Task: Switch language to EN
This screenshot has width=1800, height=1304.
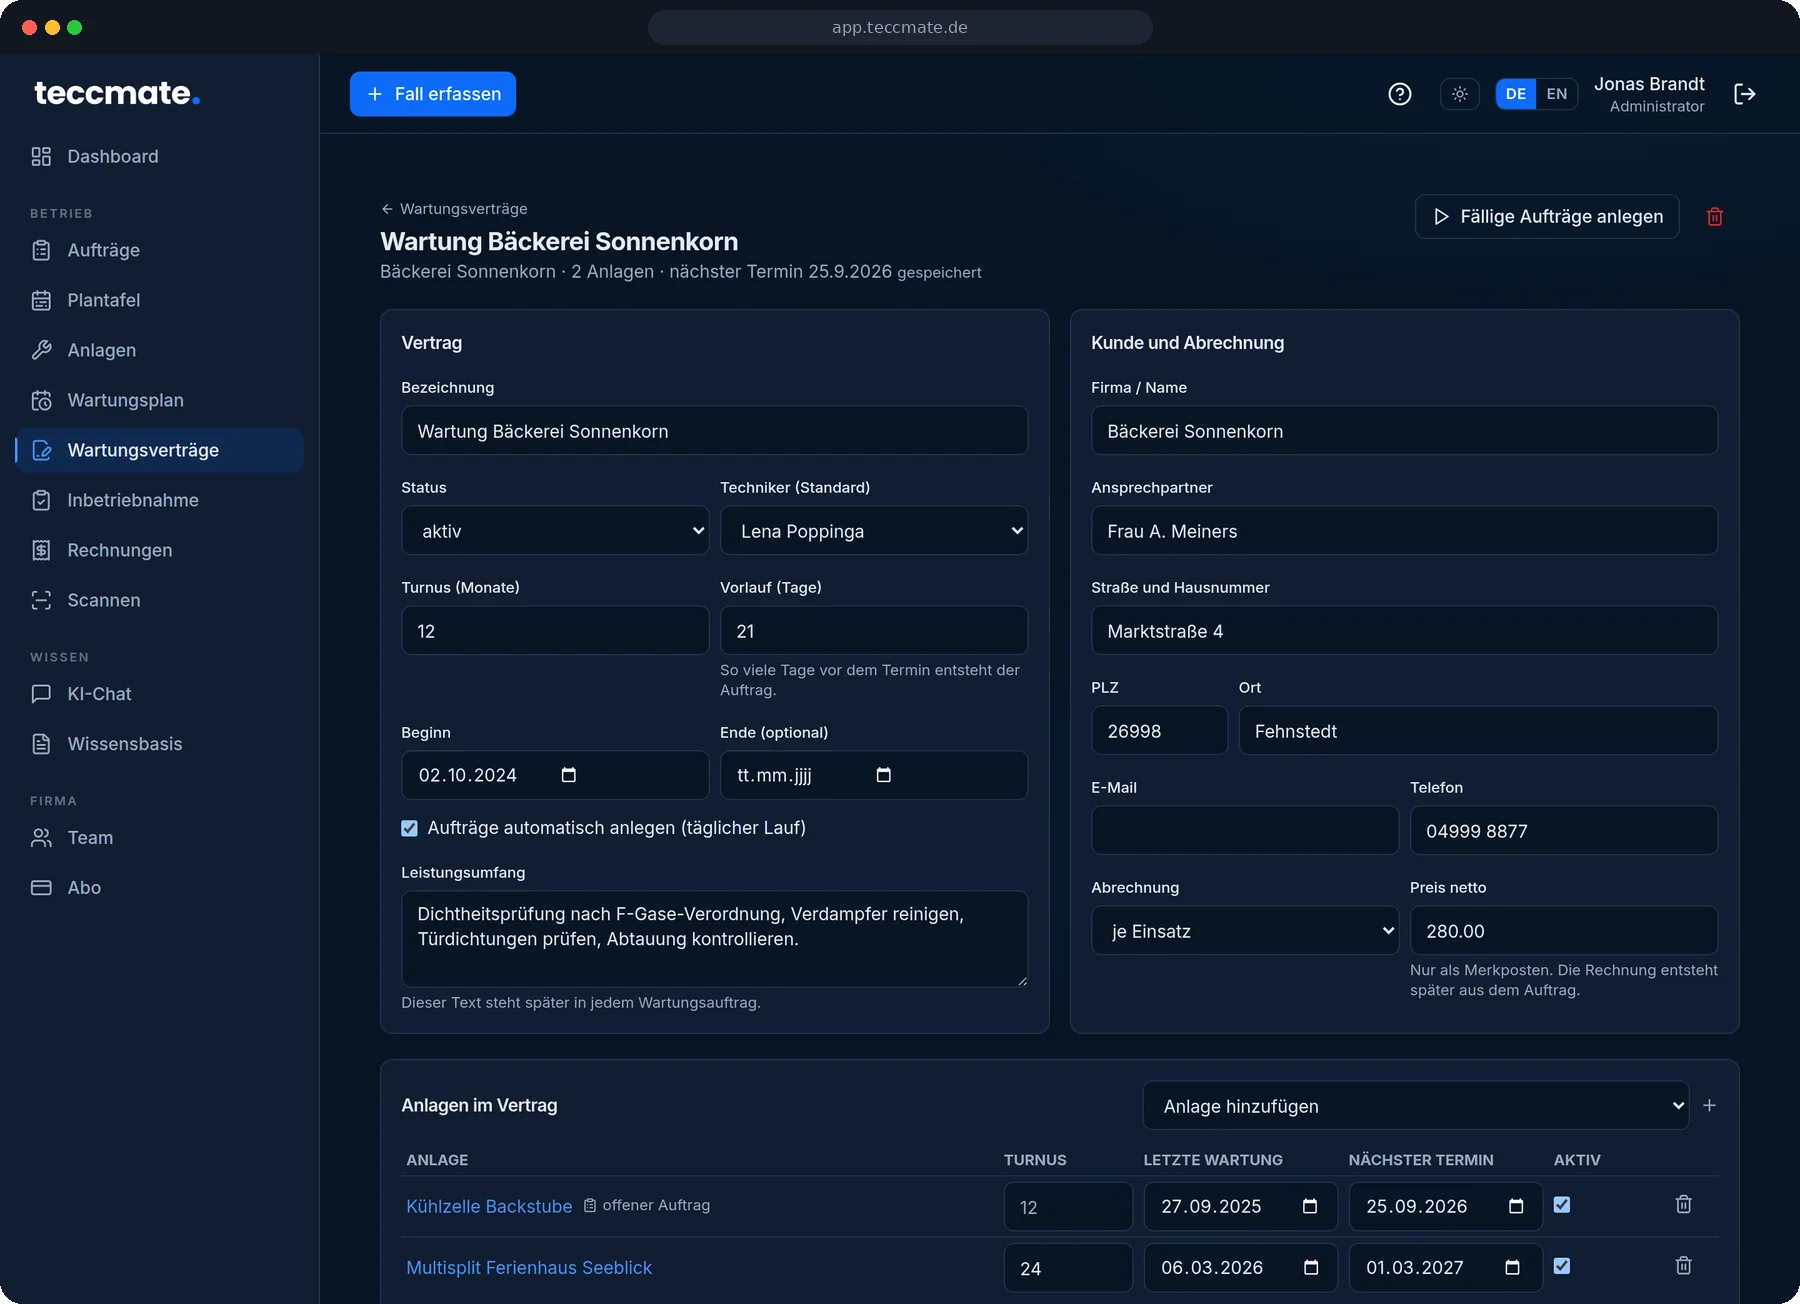Action: point(1557,94)
